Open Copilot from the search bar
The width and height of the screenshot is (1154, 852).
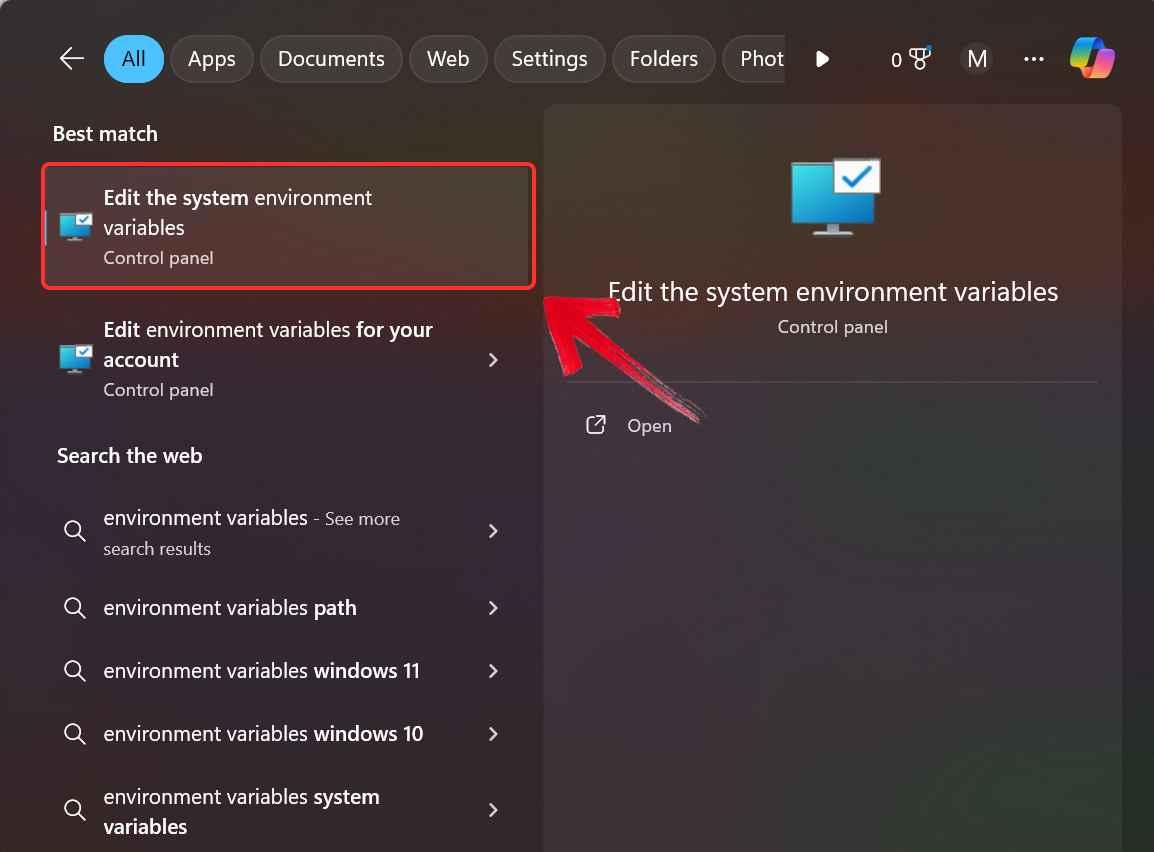point(1091,58)
